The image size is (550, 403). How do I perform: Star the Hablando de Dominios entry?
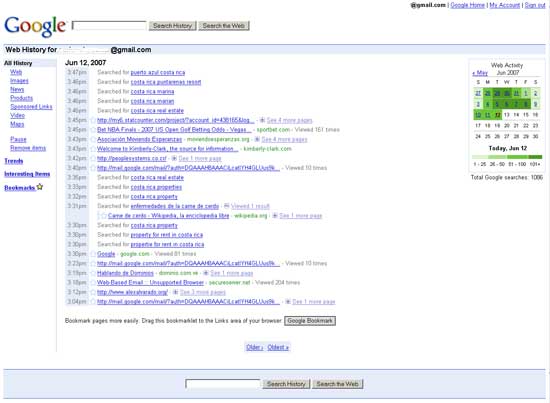point(93,273)
